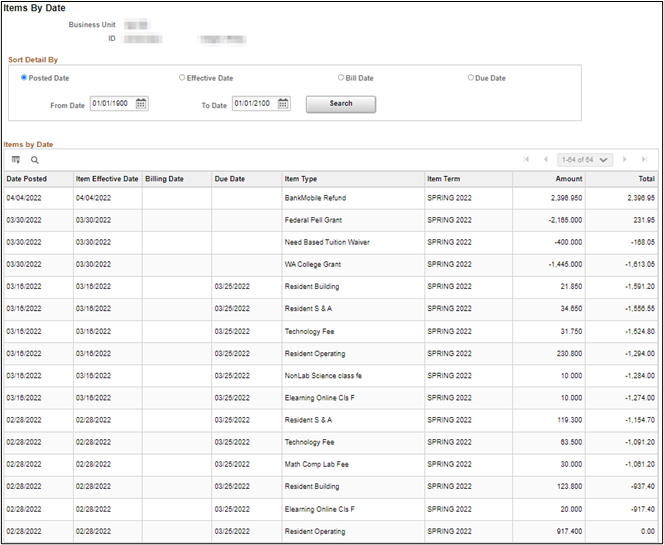
Task: Jump to last page of results
Action: (644, 160)
